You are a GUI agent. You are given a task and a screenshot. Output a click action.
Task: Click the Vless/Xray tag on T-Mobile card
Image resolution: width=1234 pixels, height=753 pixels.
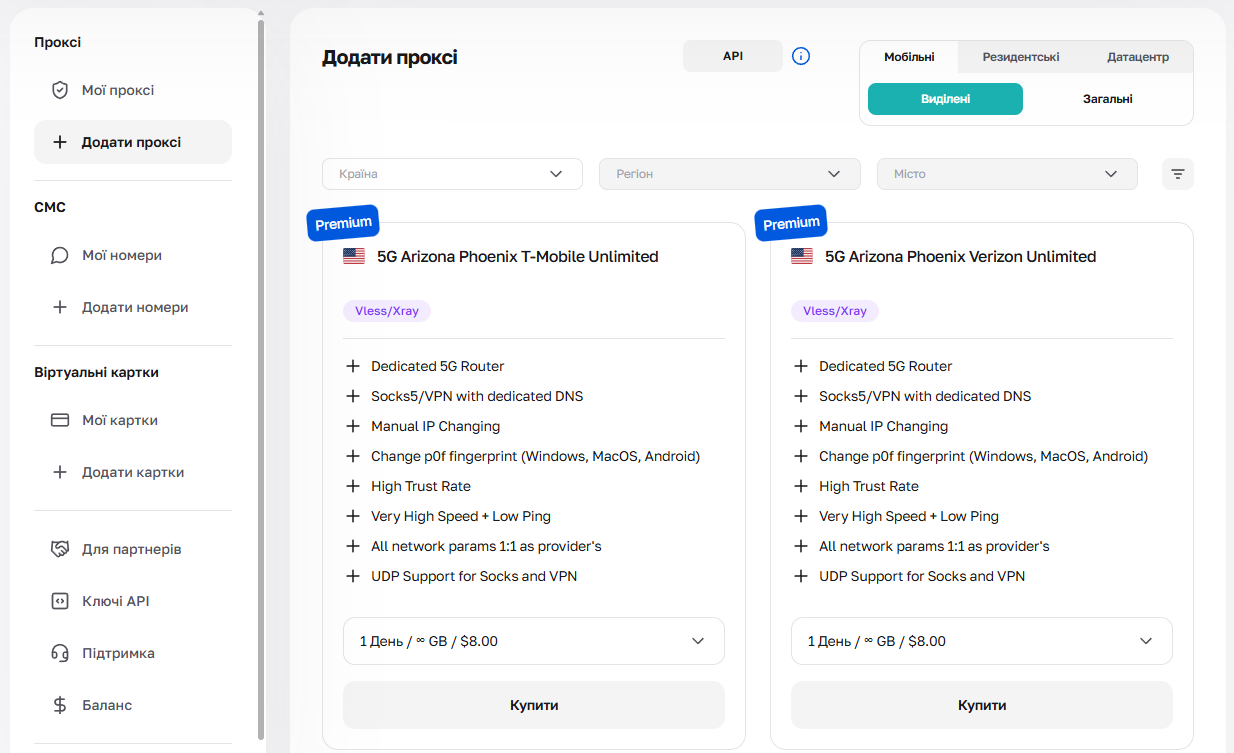click(x=386, y=311)
